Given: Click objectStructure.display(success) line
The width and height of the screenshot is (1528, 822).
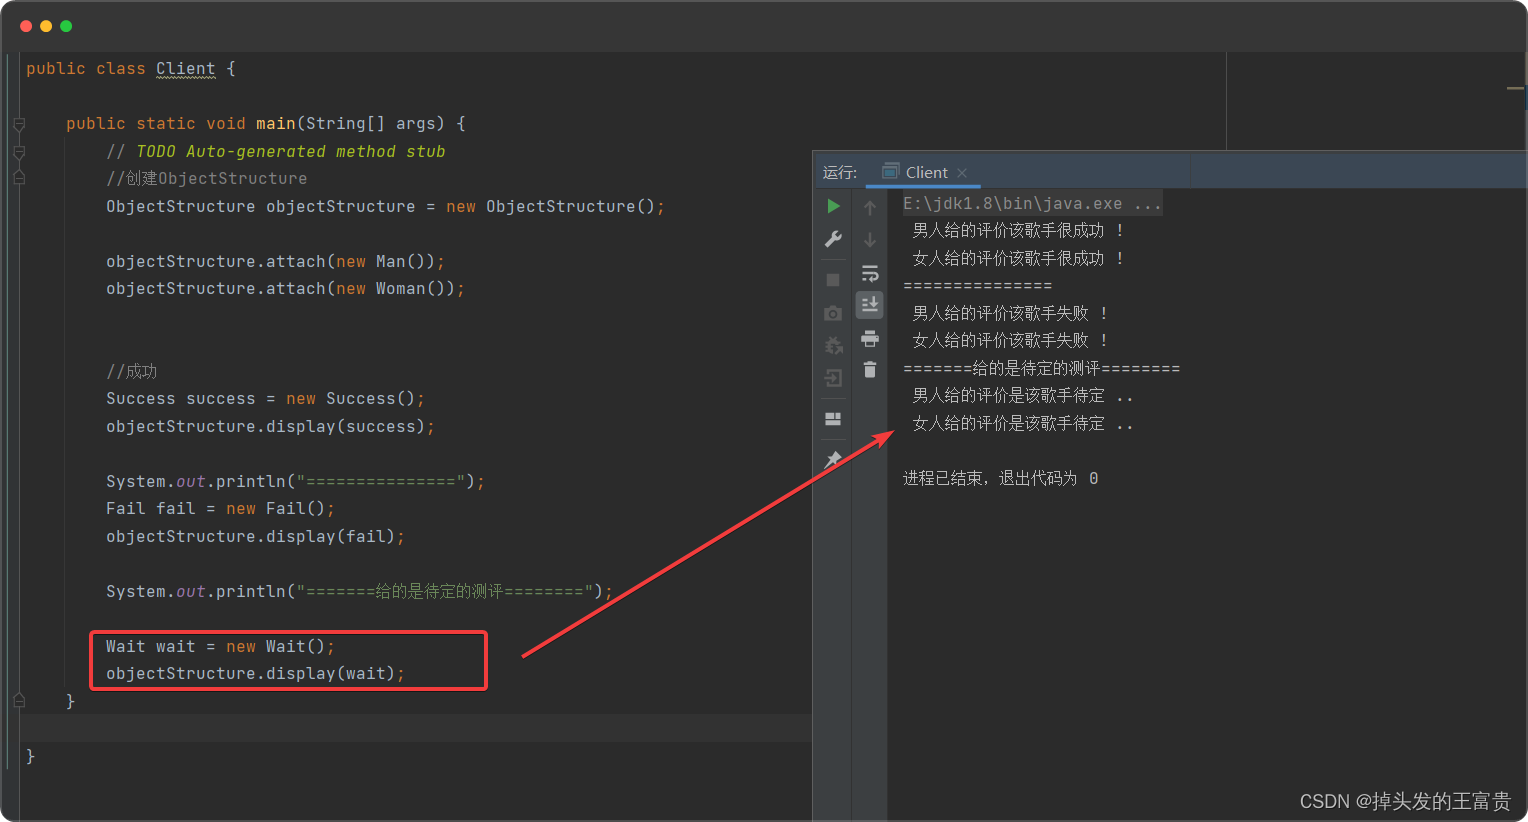Looking at the screenshot, I should click(x=270, y=427).
